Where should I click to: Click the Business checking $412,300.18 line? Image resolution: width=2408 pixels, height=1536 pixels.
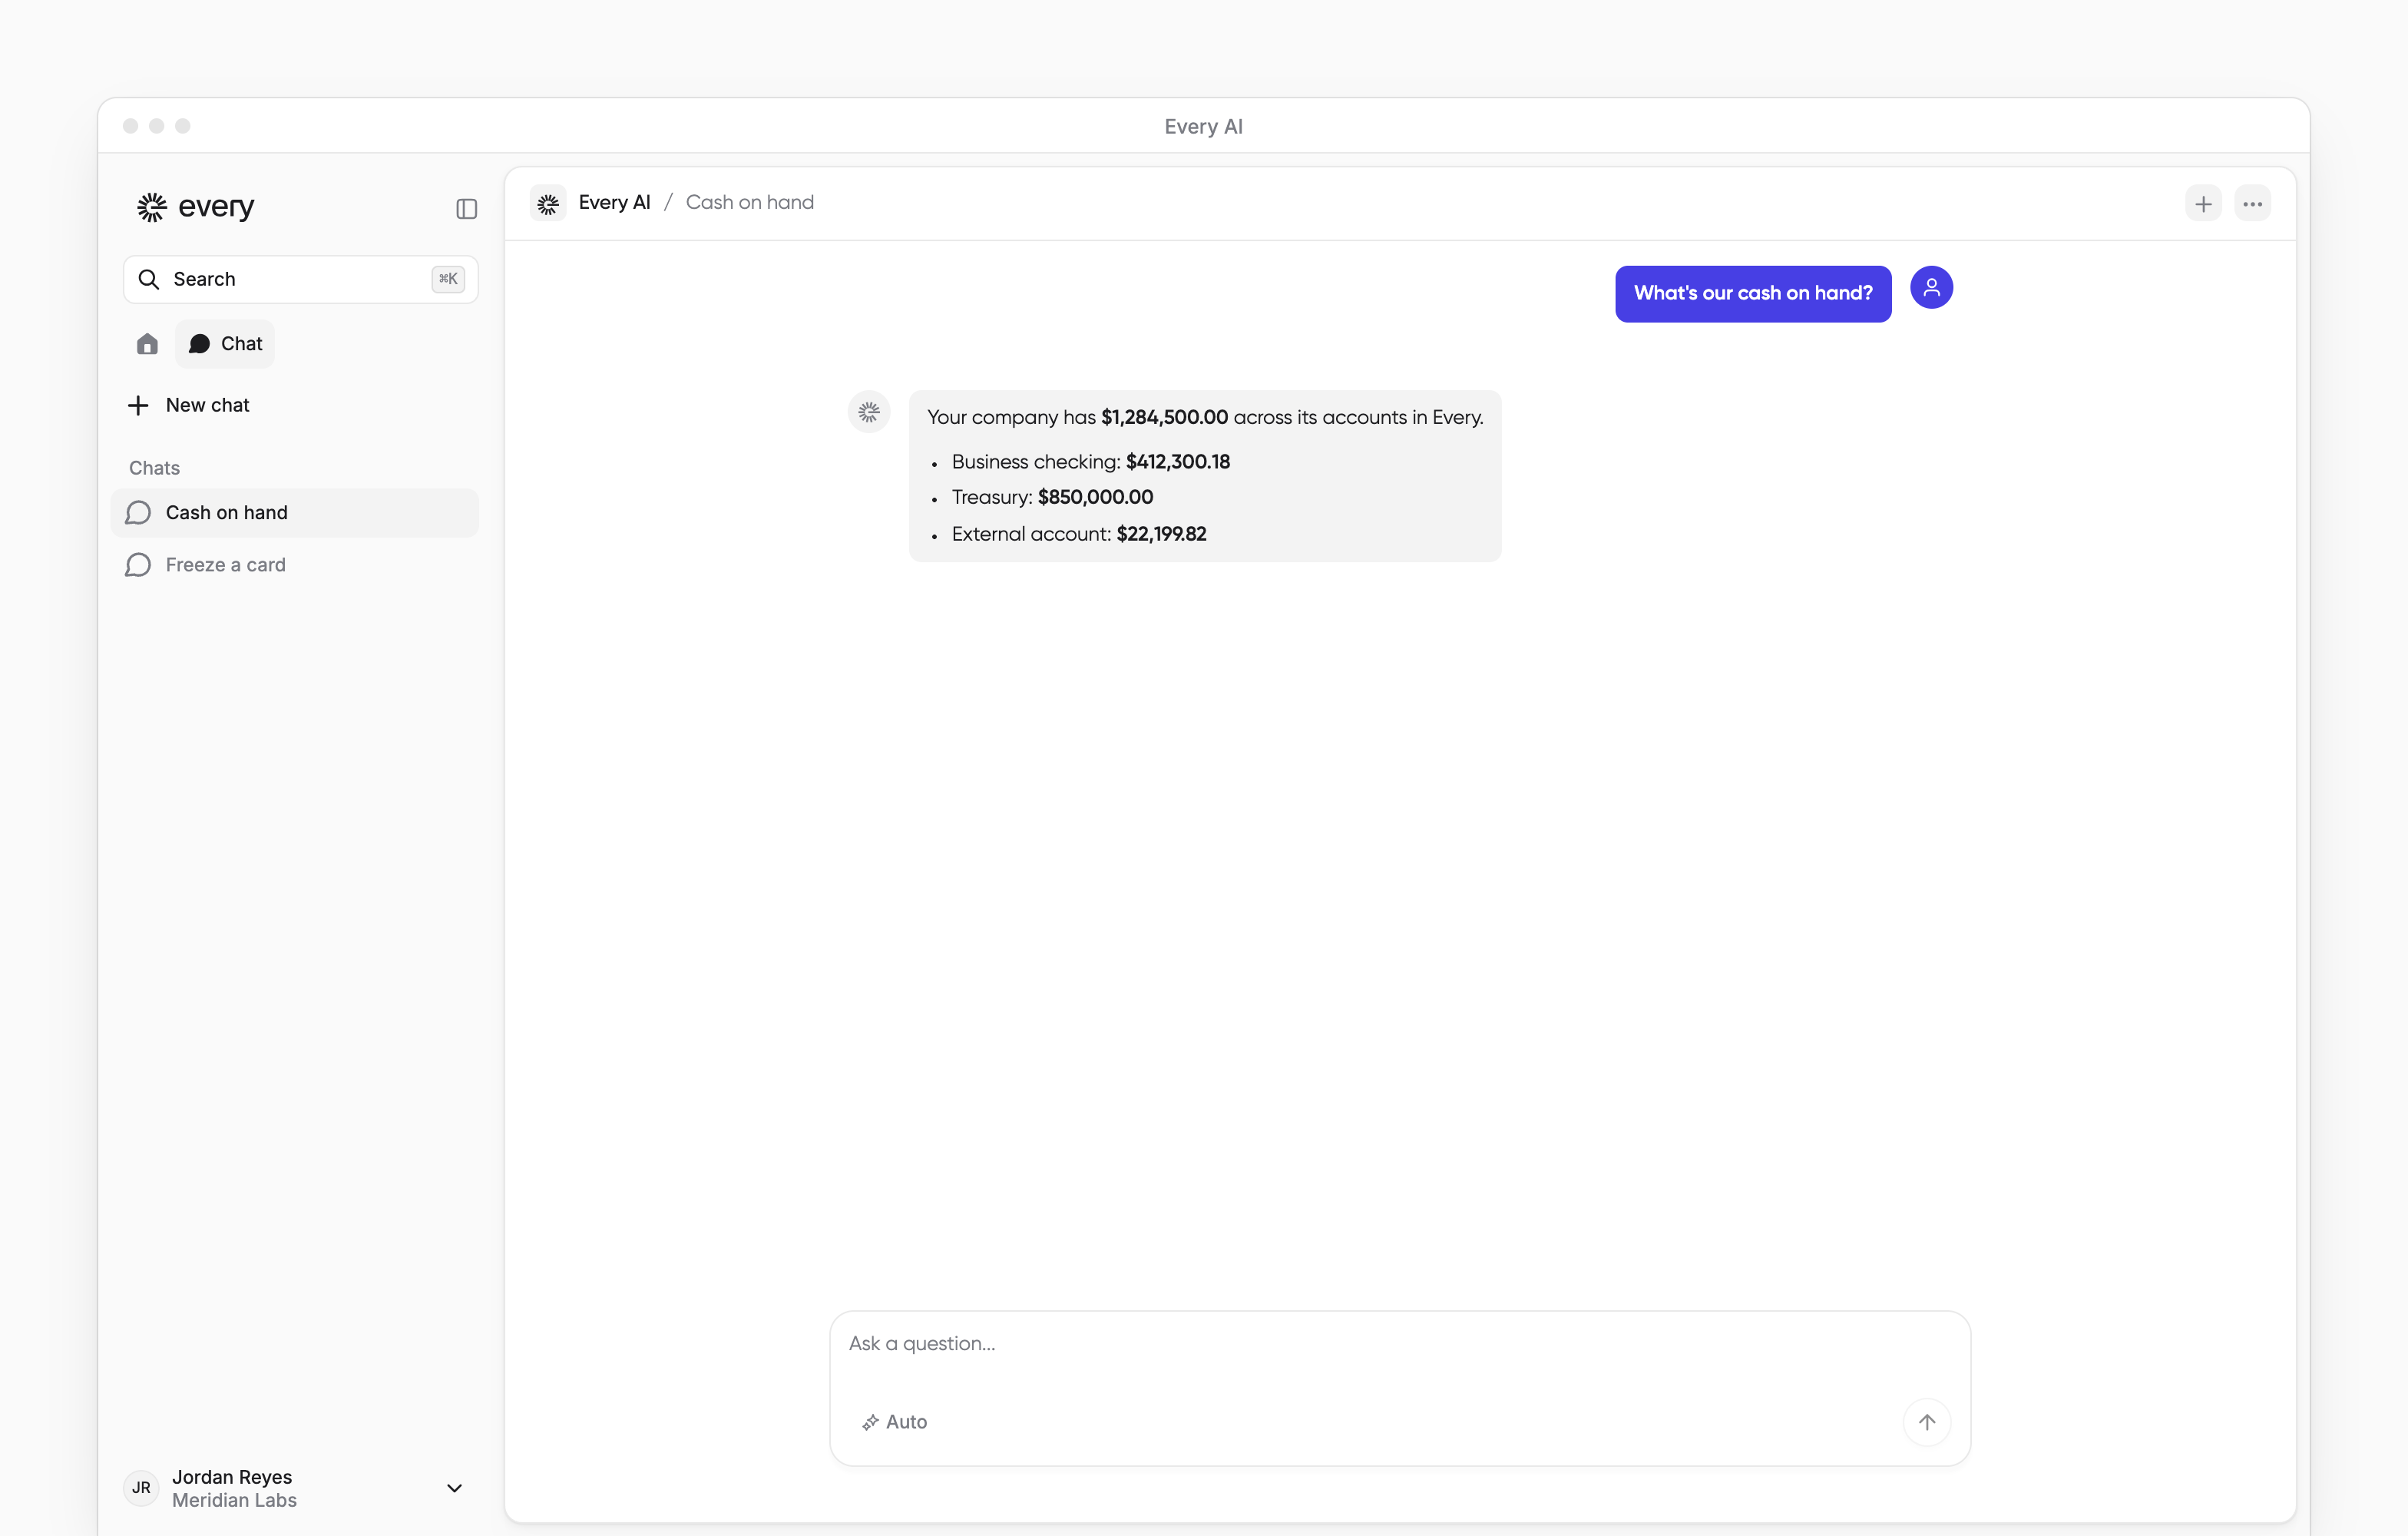tap(1091, 462)
